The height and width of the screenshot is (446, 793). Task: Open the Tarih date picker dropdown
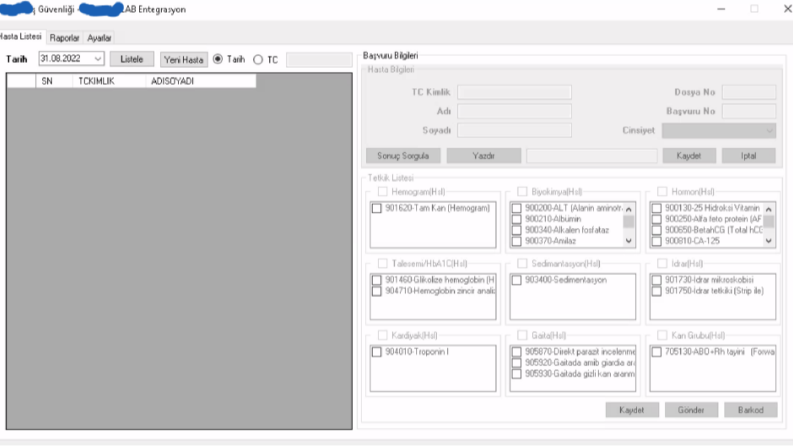(x=98, y=59)
